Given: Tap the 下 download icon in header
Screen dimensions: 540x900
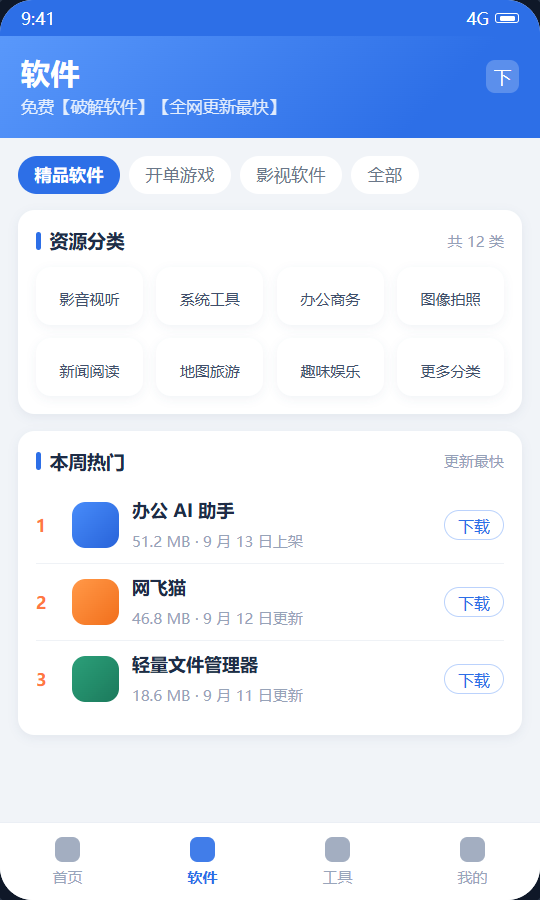Looking at the screenshot, I should [x=502, y=76].
